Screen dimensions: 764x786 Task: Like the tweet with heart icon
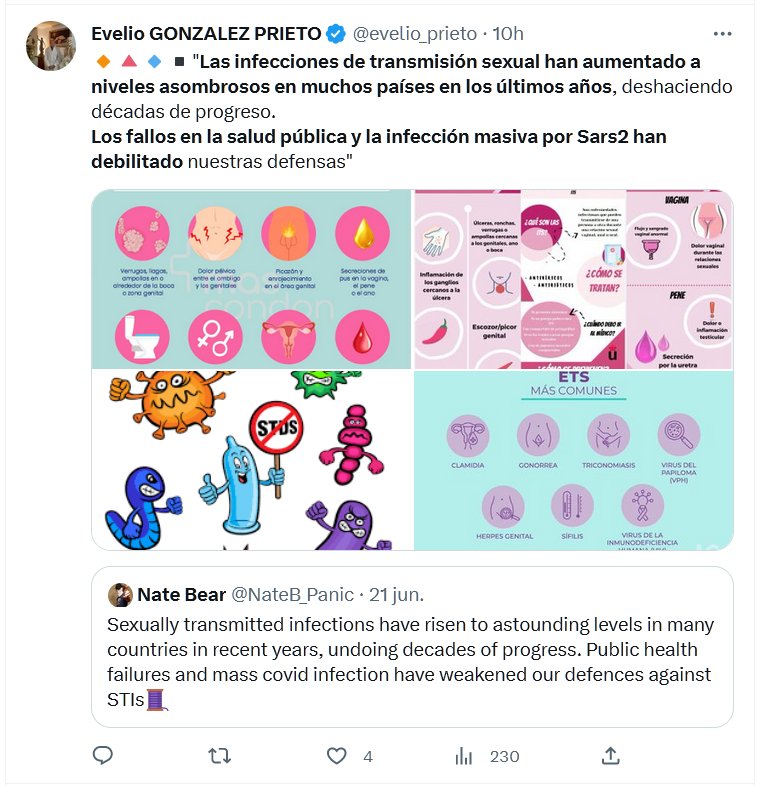click(337, 756)
